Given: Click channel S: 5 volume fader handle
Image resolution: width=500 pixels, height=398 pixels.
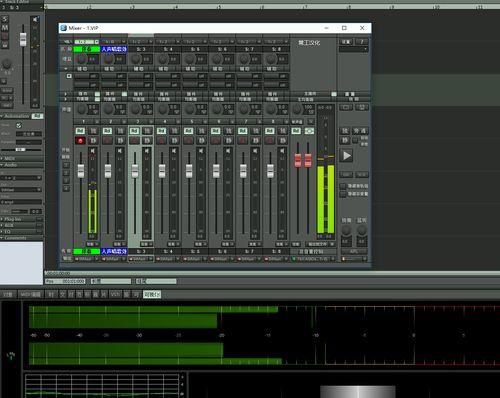Looking at the screenshot, I should coord(189,171).
